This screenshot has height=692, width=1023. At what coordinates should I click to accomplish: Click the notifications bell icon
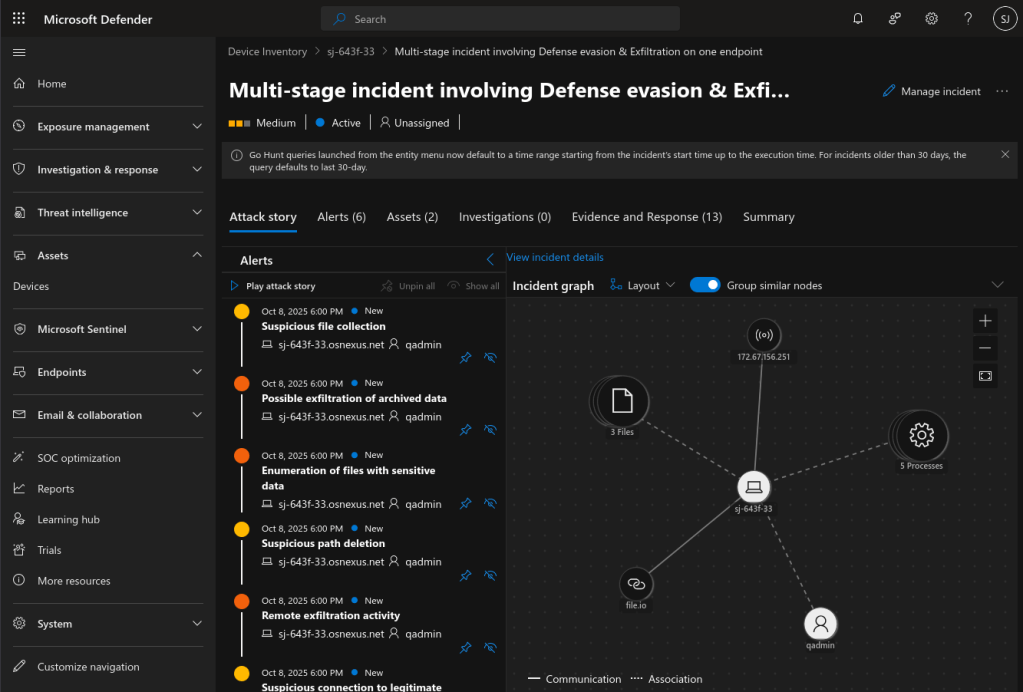click(858, 19)
